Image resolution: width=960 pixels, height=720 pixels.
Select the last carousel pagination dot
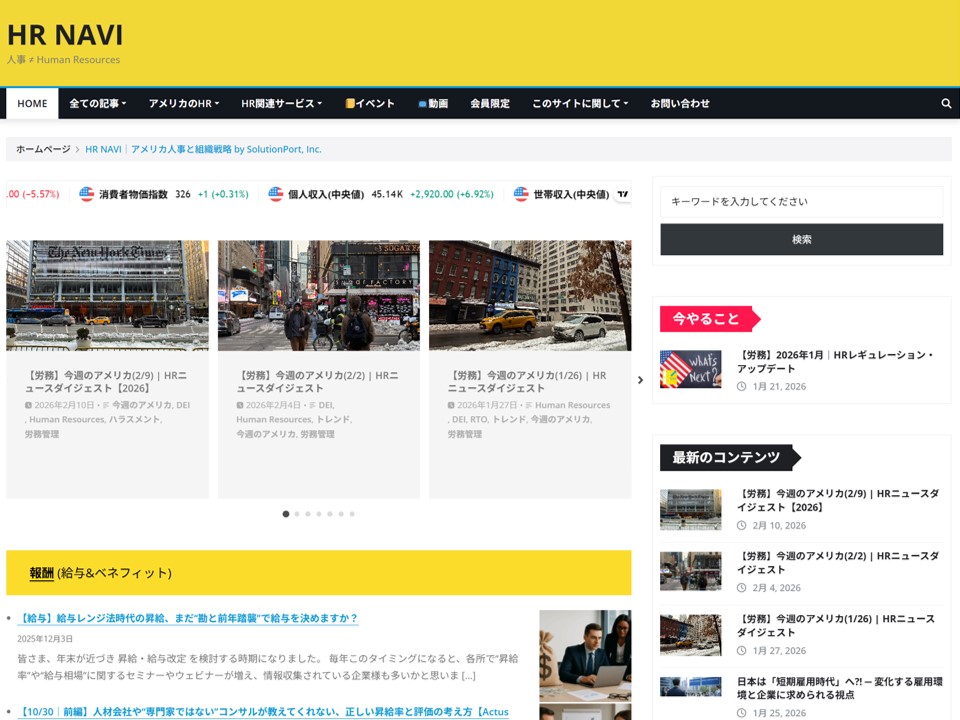pos(352,514)
